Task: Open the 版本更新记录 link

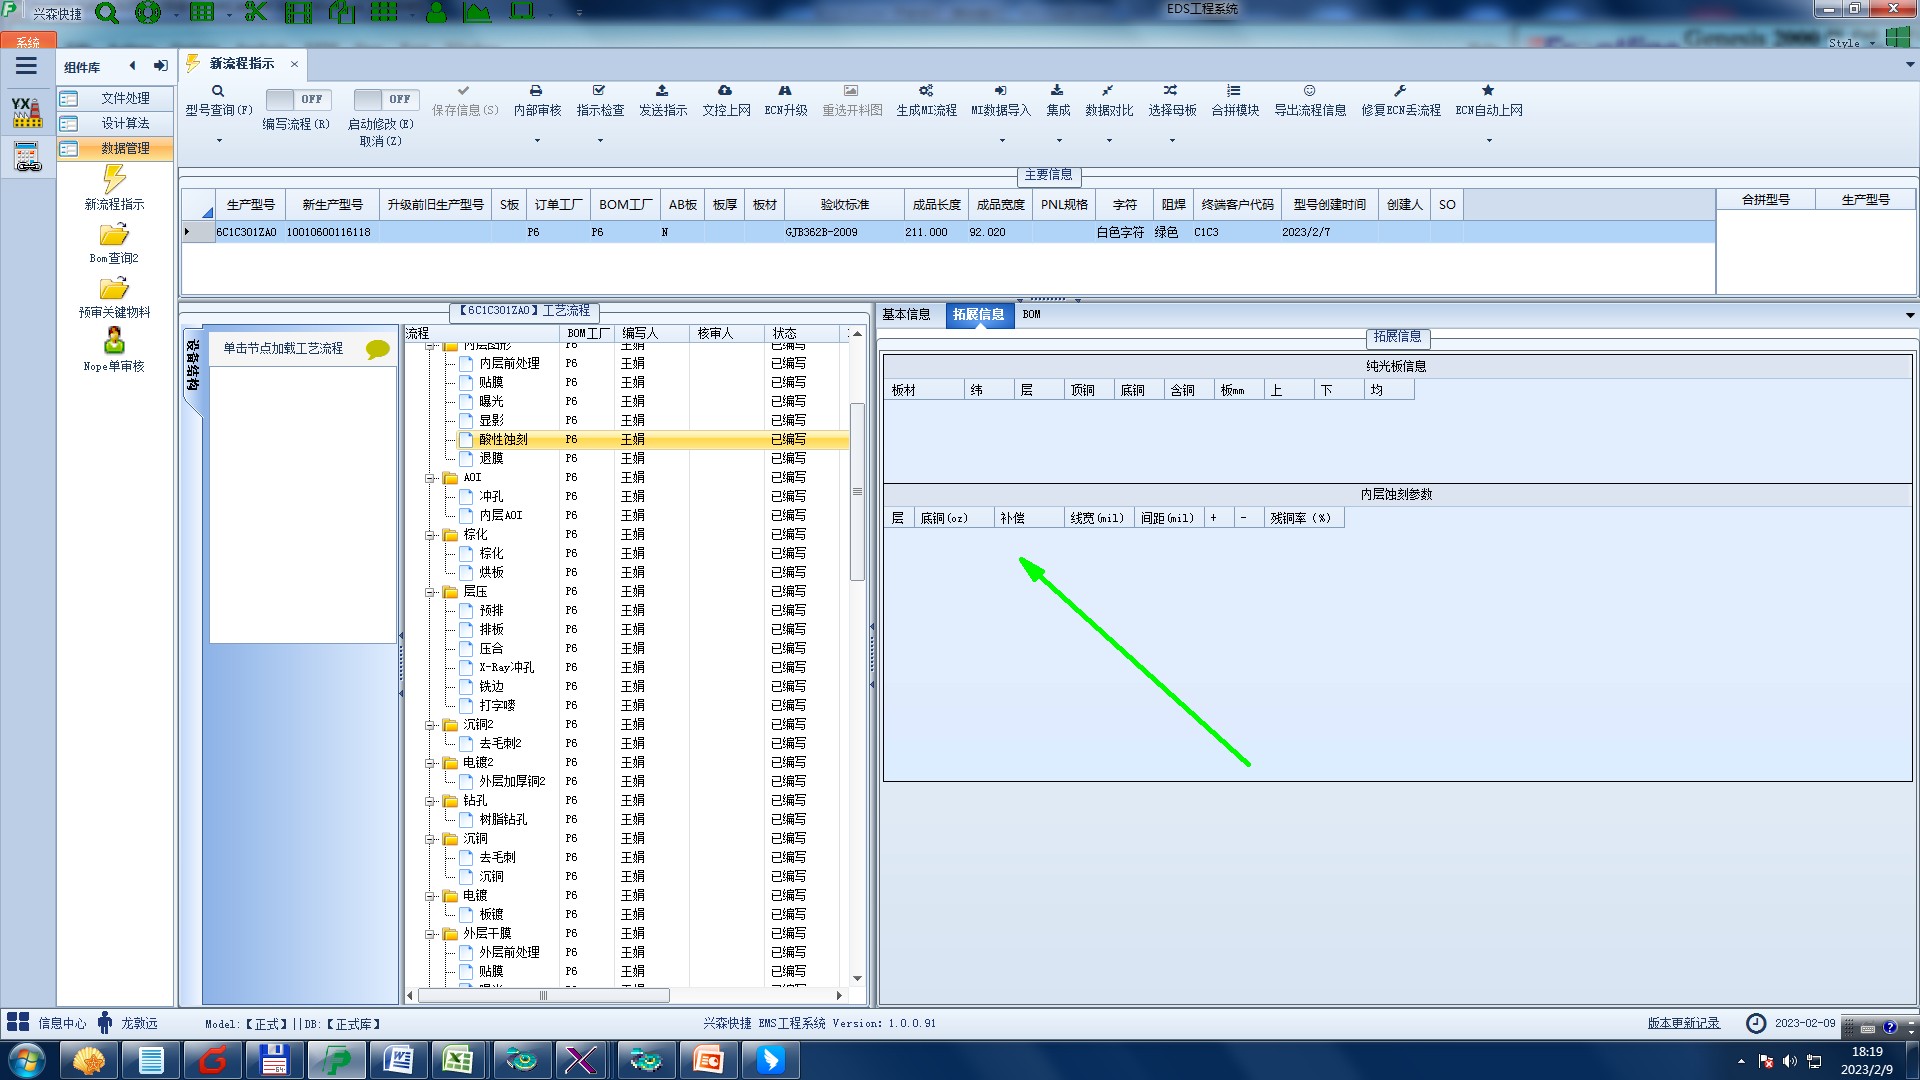Action: click(x=1683, y=1023)
